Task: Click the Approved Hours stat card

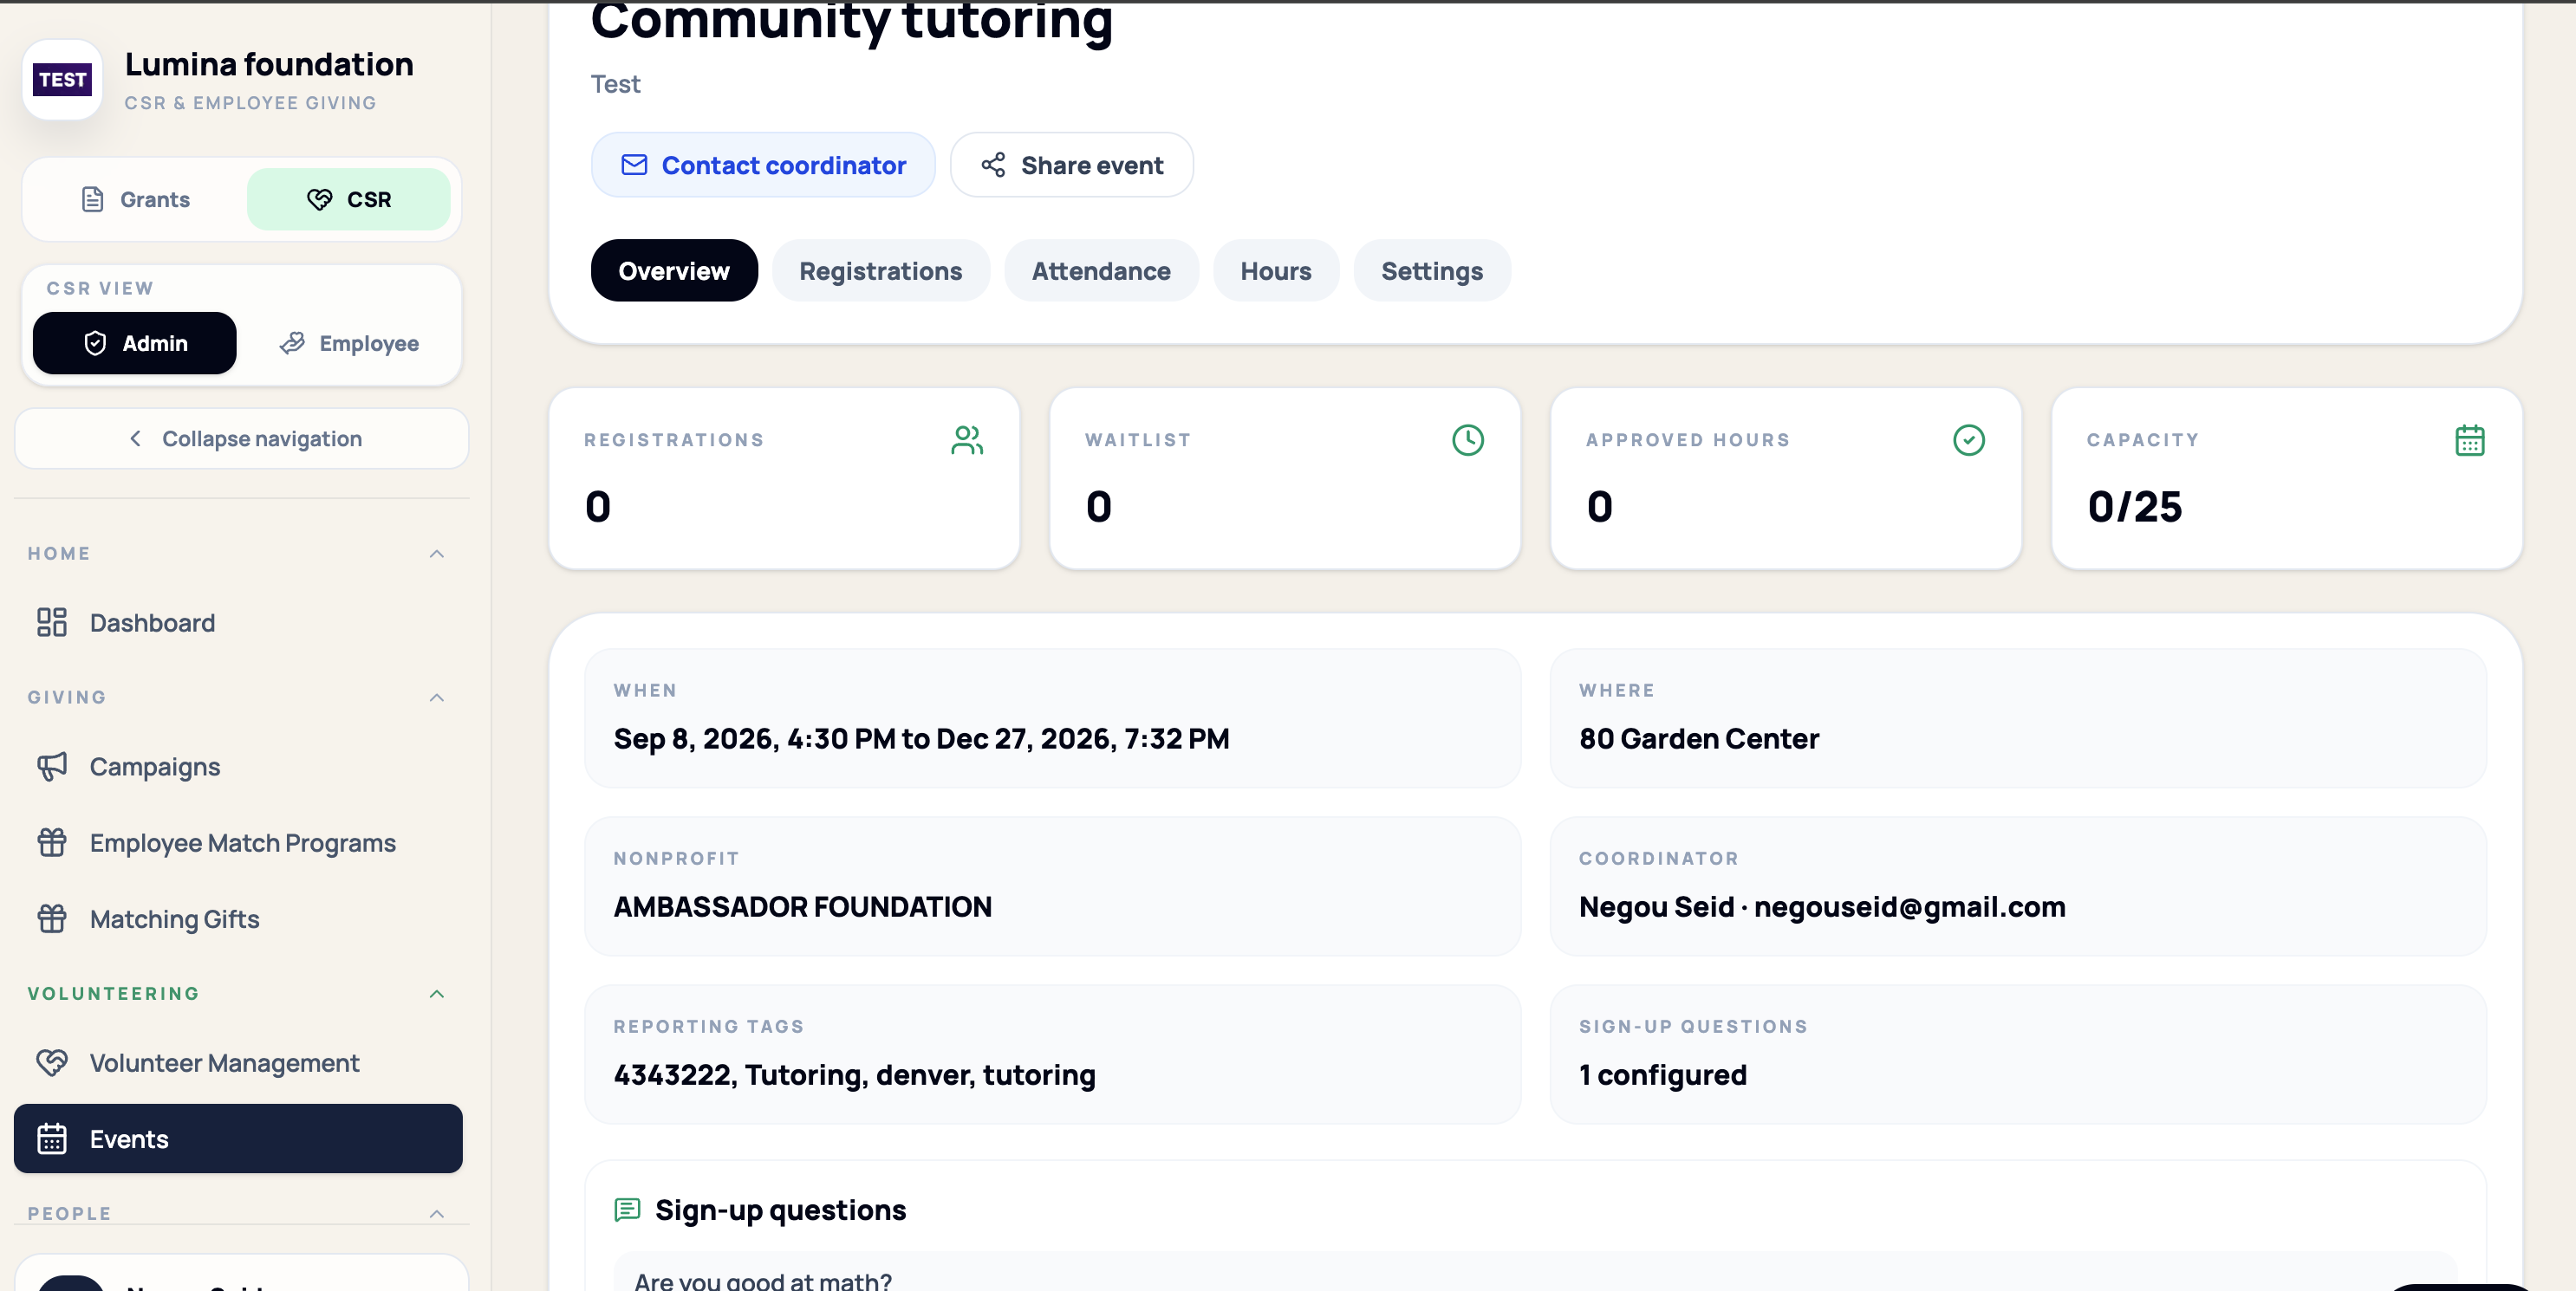Action: tap(1786, 478)
